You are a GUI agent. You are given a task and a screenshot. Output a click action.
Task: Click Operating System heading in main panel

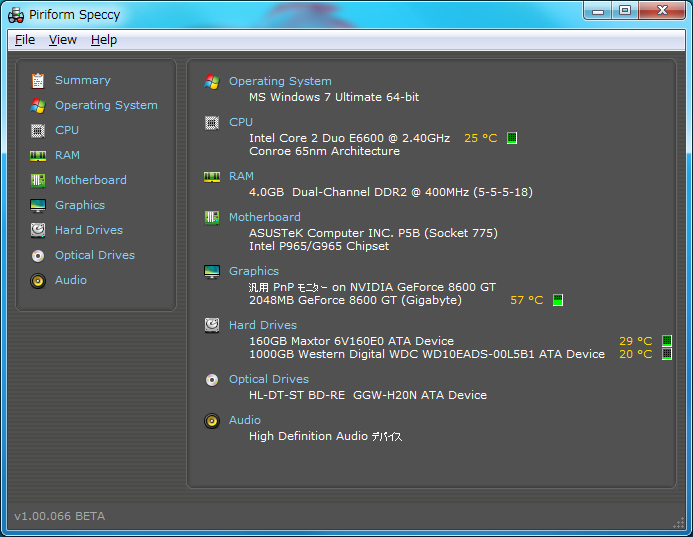(280, 82)
